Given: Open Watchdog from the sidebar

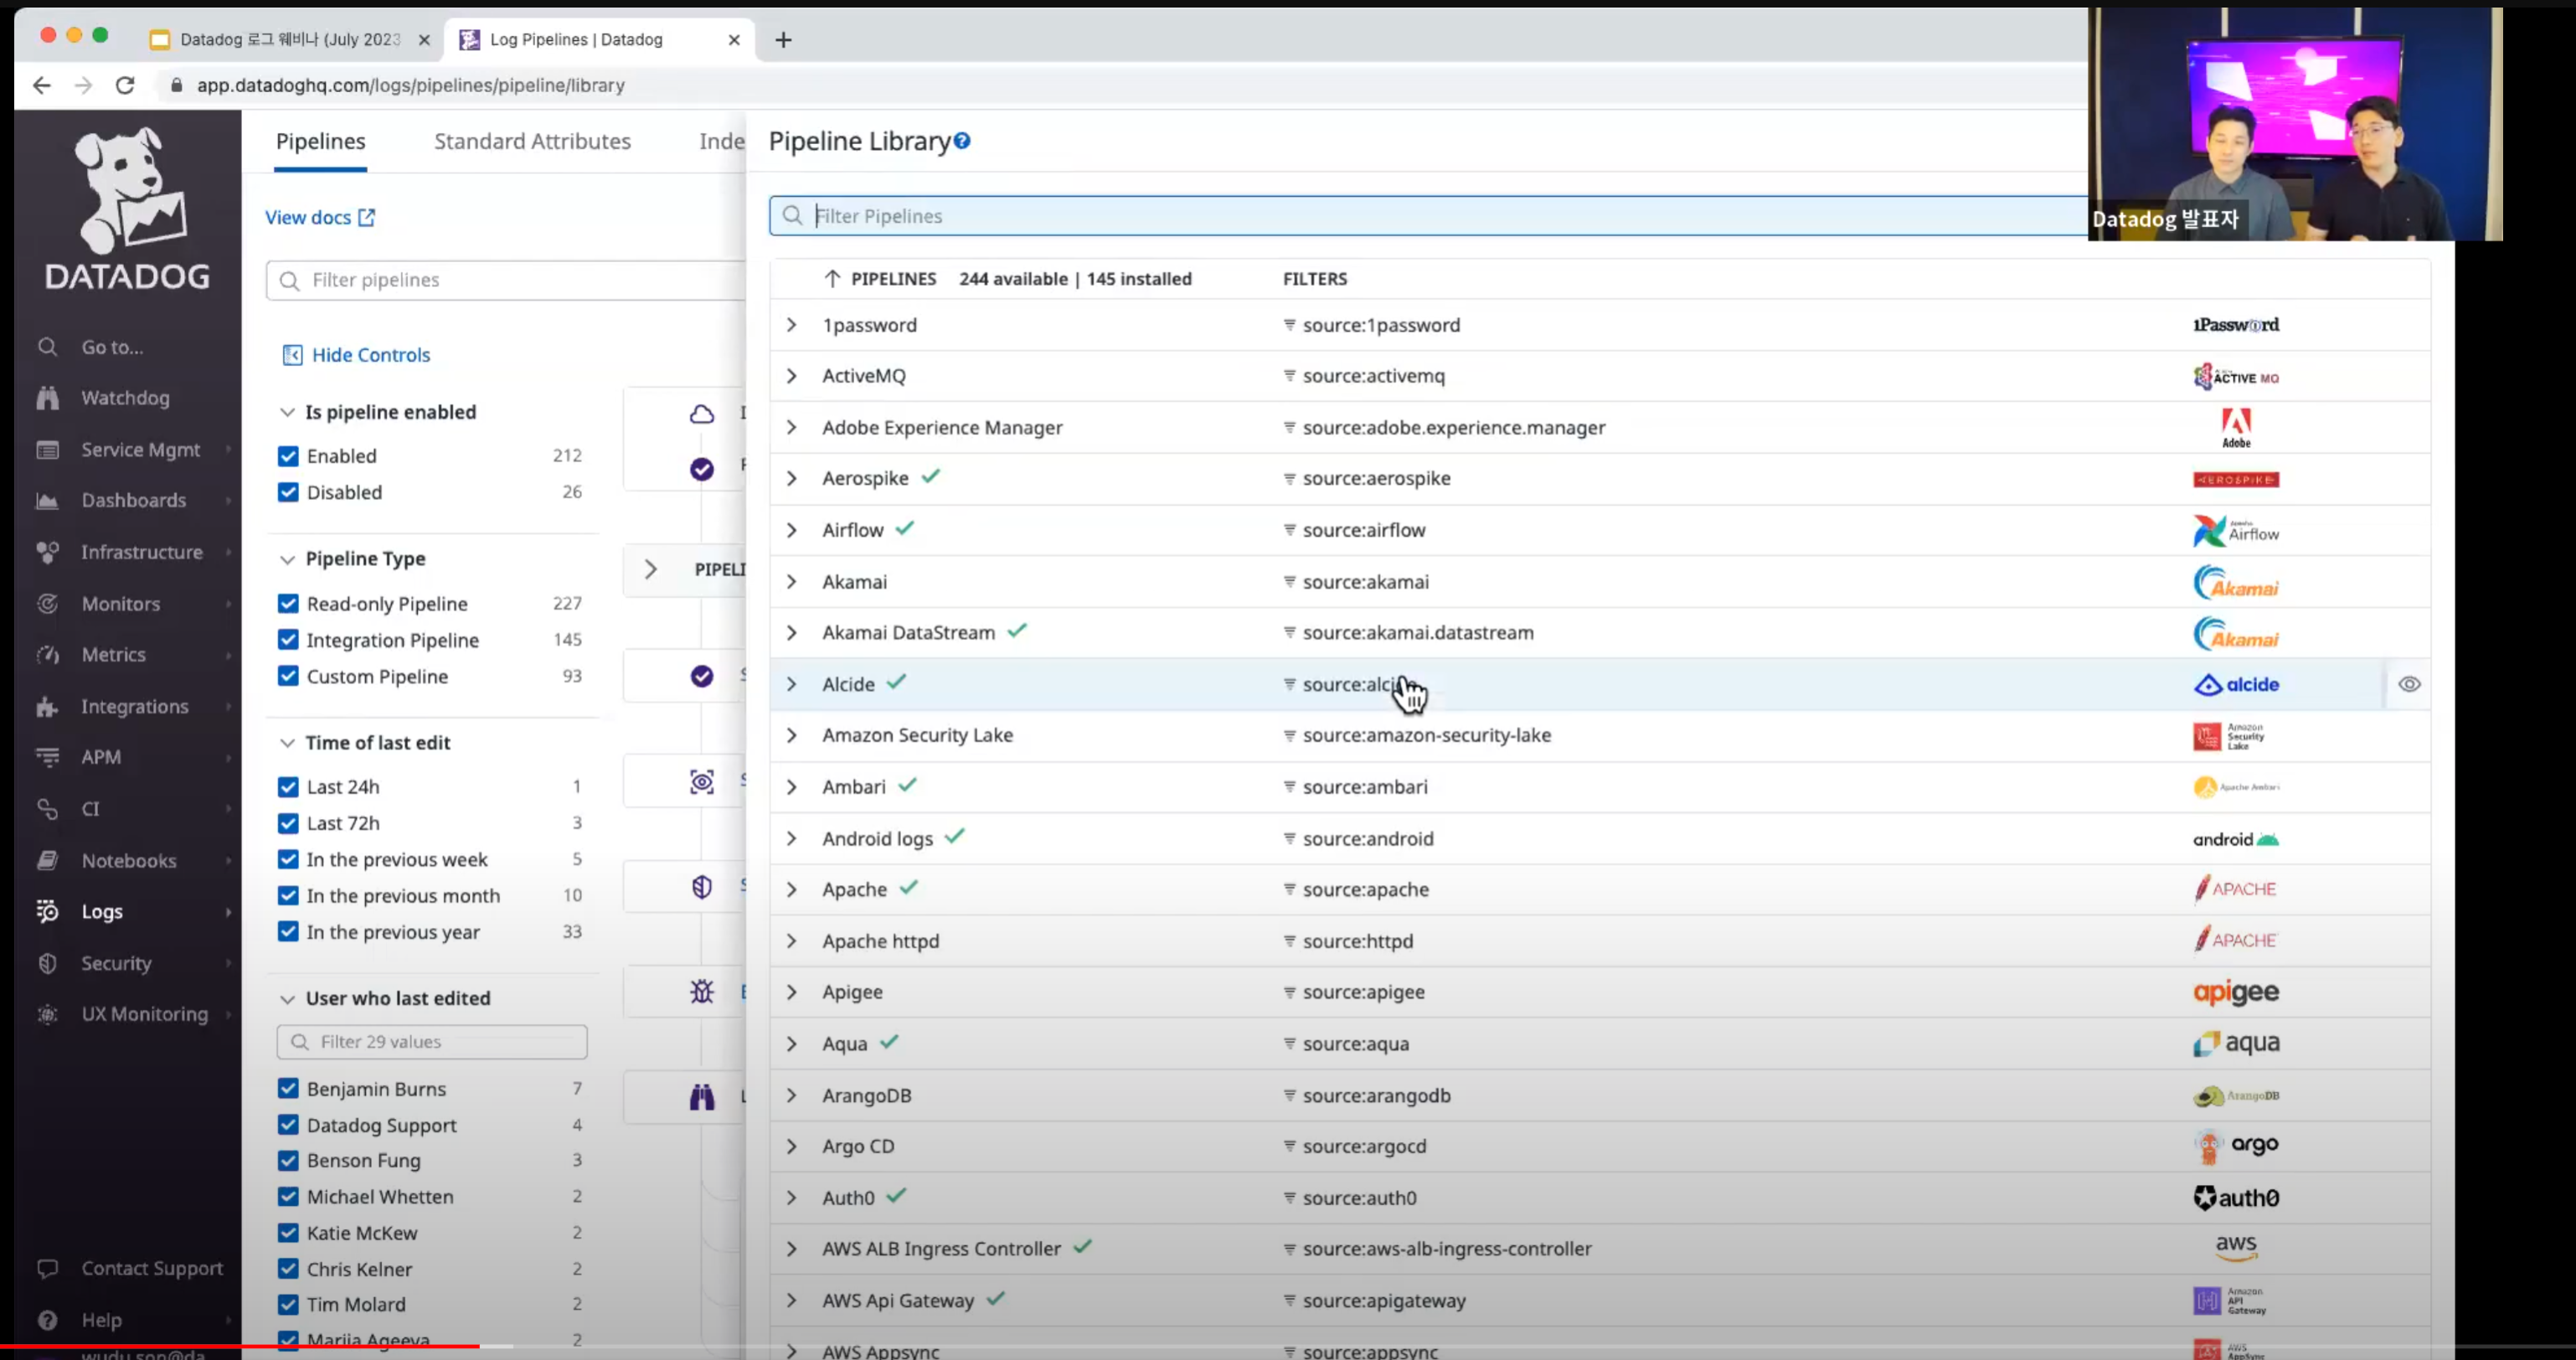Looking at the screenshot, I should (125, 398).
